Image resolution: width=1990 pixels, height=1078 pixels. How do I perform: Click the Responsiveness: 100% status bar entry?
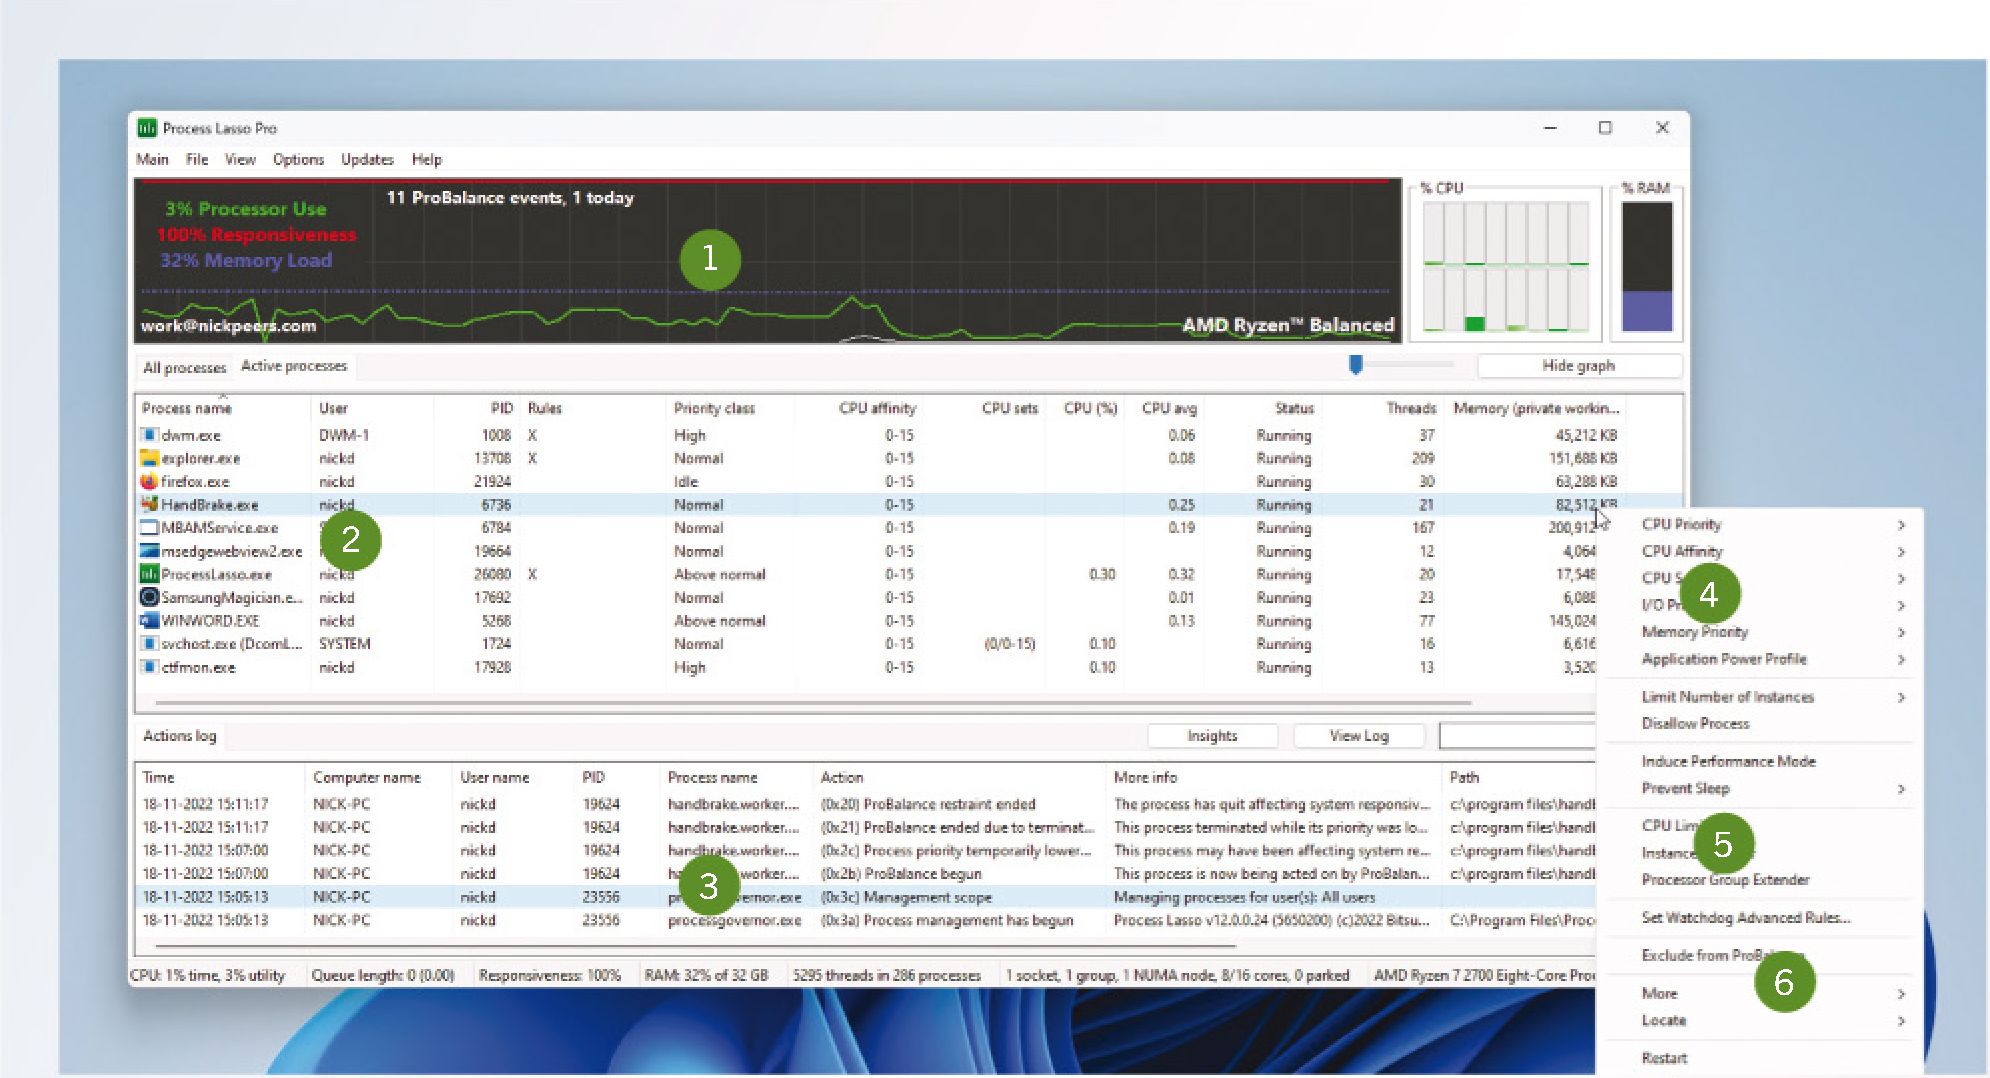(x=549, y=975)
